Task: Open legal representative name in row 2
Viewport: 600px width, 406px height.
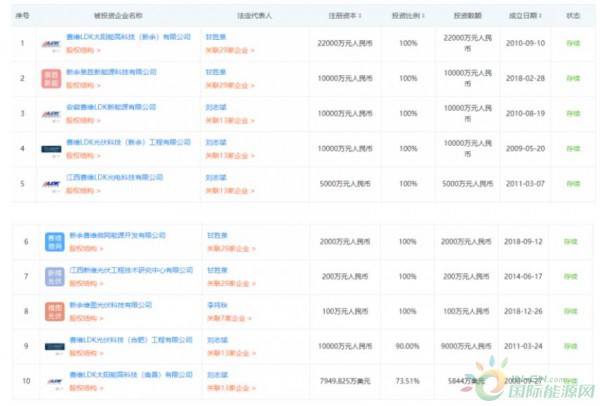Action: [216, 72]
